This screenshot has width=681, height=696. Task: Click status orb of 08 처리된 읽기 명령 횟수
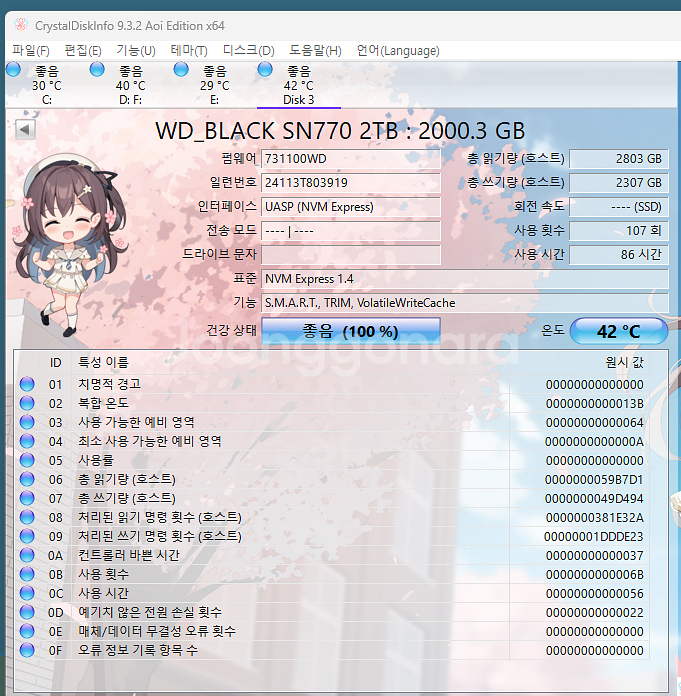[27, 518]
